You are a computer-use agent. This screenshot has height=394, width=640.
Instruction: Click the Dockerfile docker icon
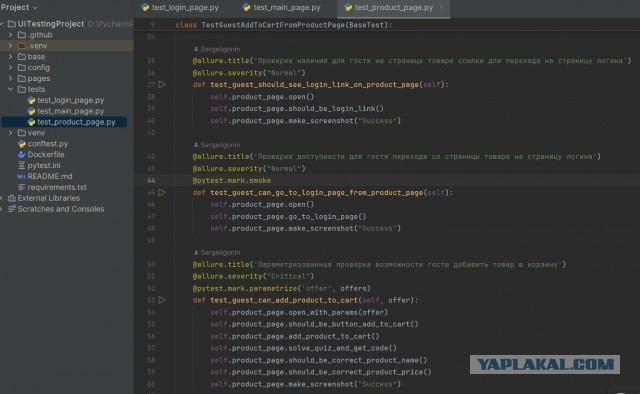point(22,154)
